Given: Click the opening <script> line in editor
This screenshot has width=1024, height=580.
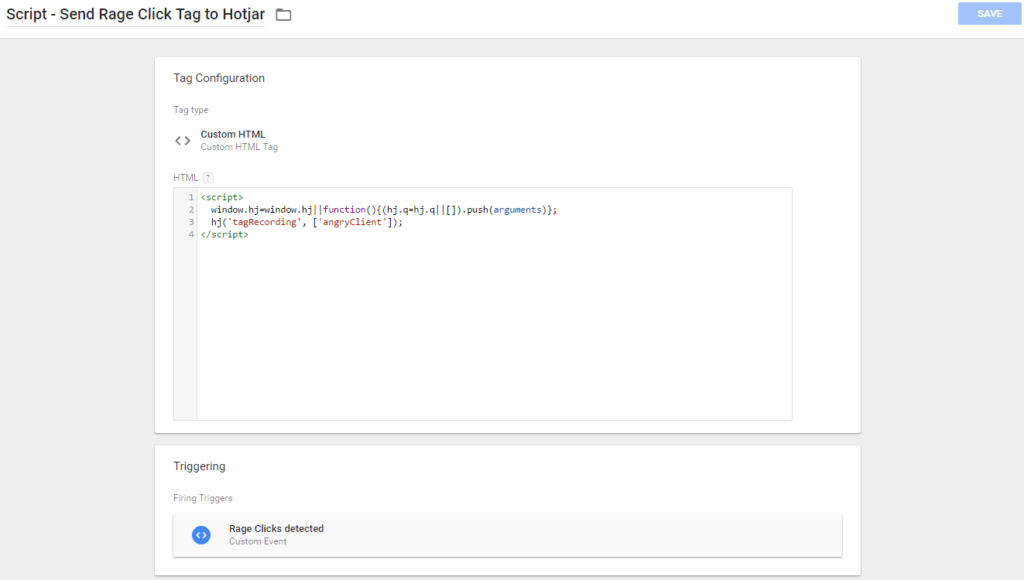Looking at the screenshot, I should pos(222,197).
